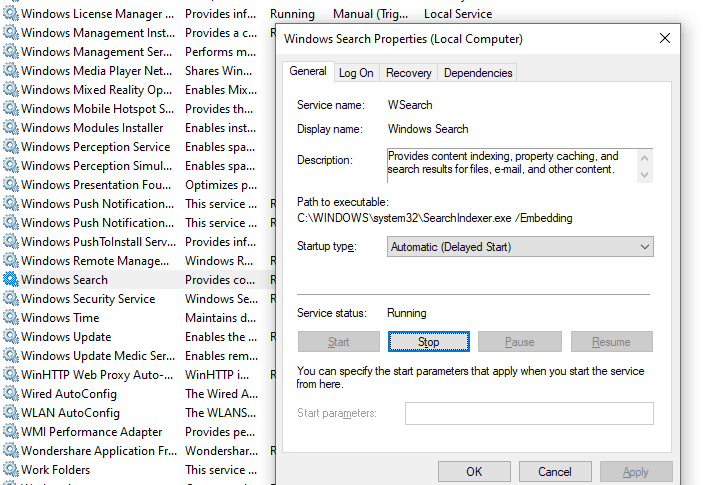This screenshot has height=485, width=712.
Task: Click gear icon for Windows License Manager service
Action: click(x=11, y=14)
